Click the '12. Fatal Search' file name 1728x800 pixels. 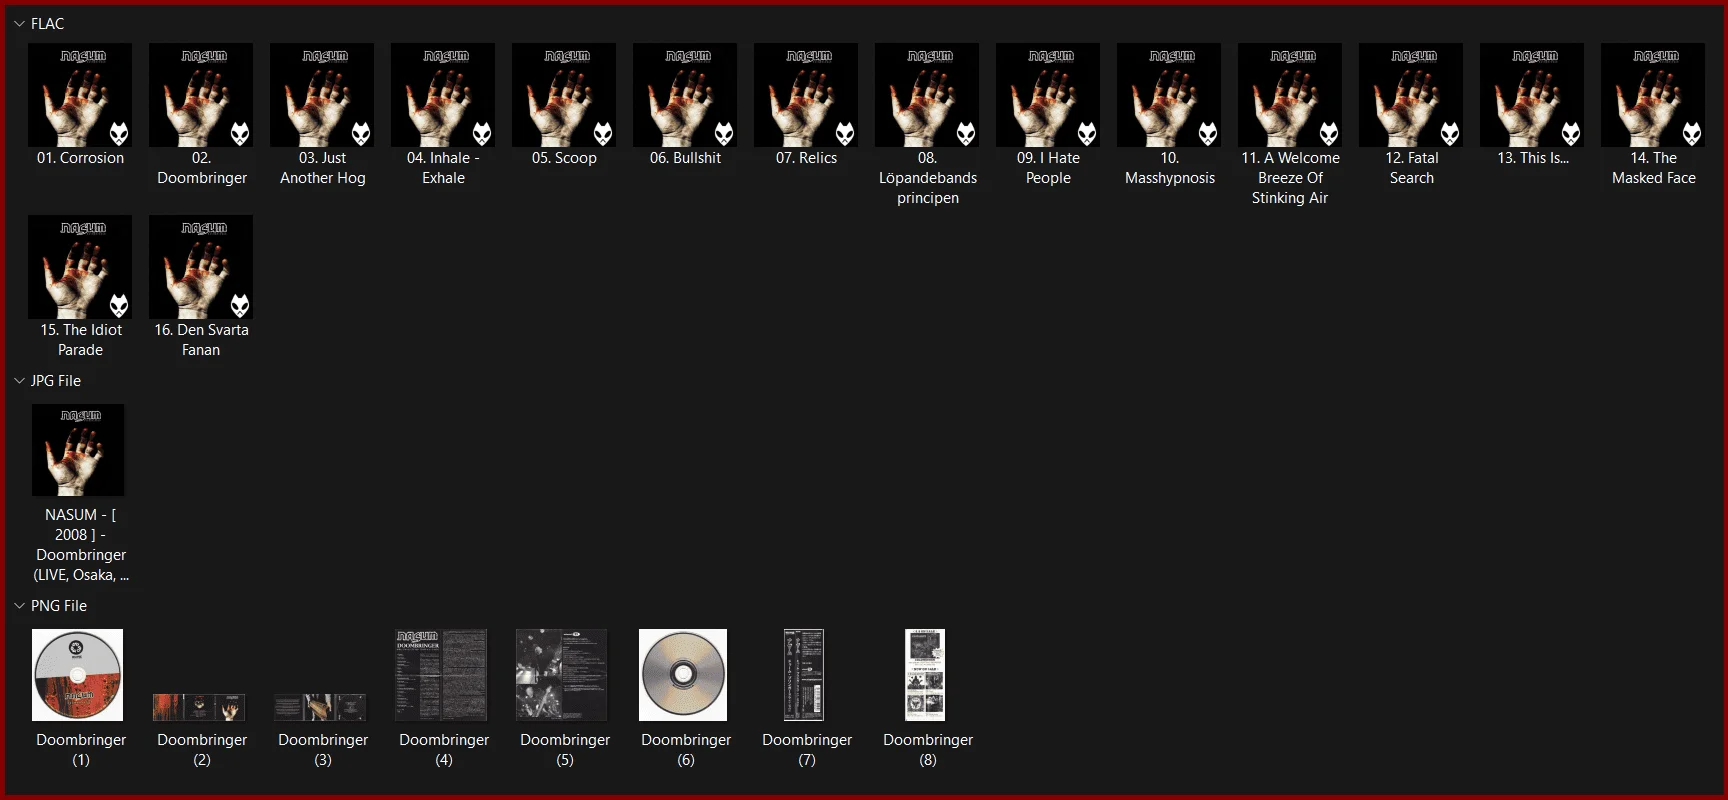[x=1412, y=168]
